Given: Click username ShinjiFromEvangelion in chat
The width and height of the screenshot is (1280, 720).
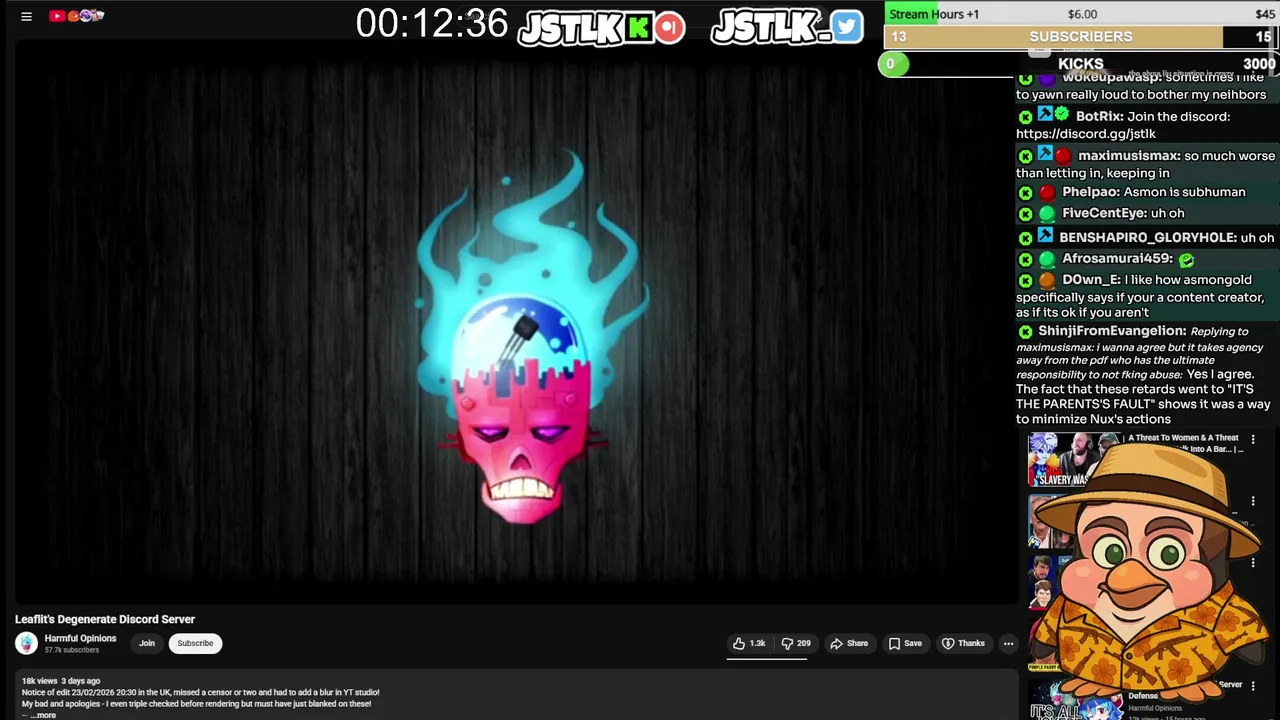Looking at the screenshot, I should (1112, 331).
